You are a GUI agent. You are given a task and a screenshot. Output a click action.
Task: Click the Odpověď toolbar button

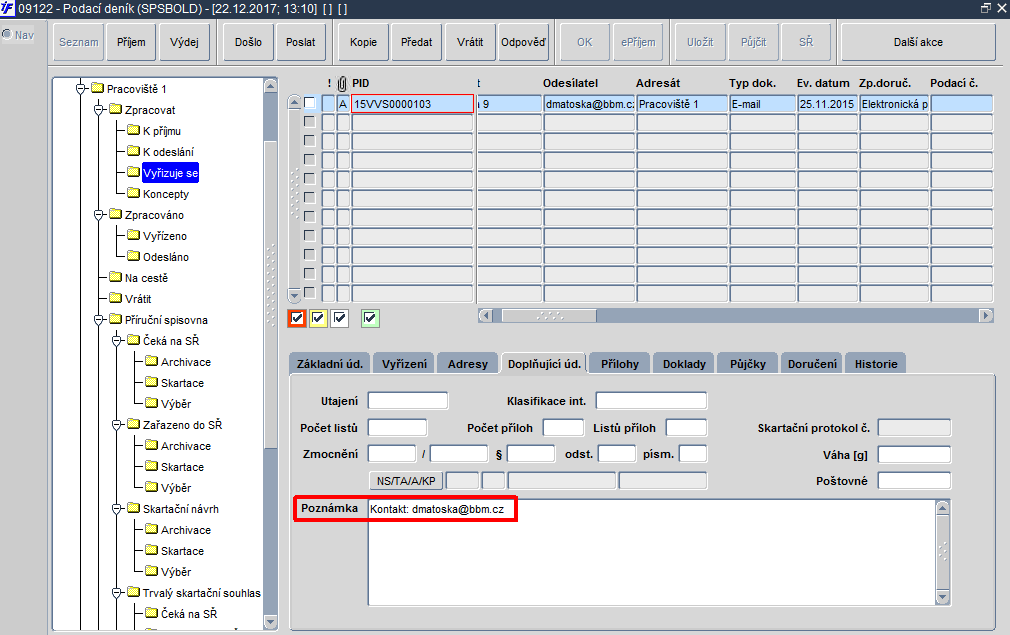point(523,42)
